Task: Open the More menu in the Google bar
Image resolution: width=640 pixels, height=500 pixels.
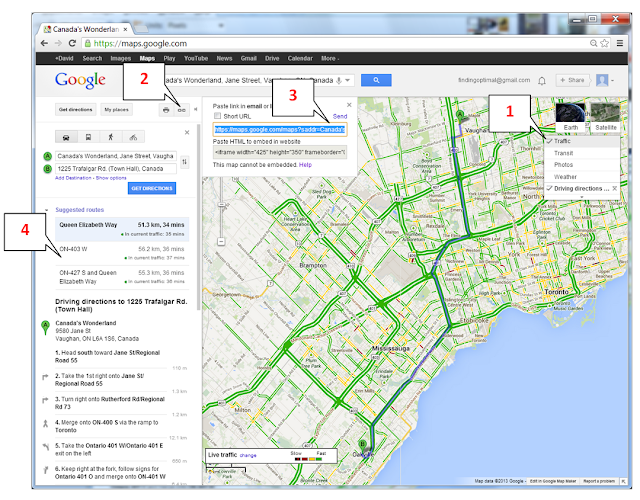Action: click(x=330, y=58)
